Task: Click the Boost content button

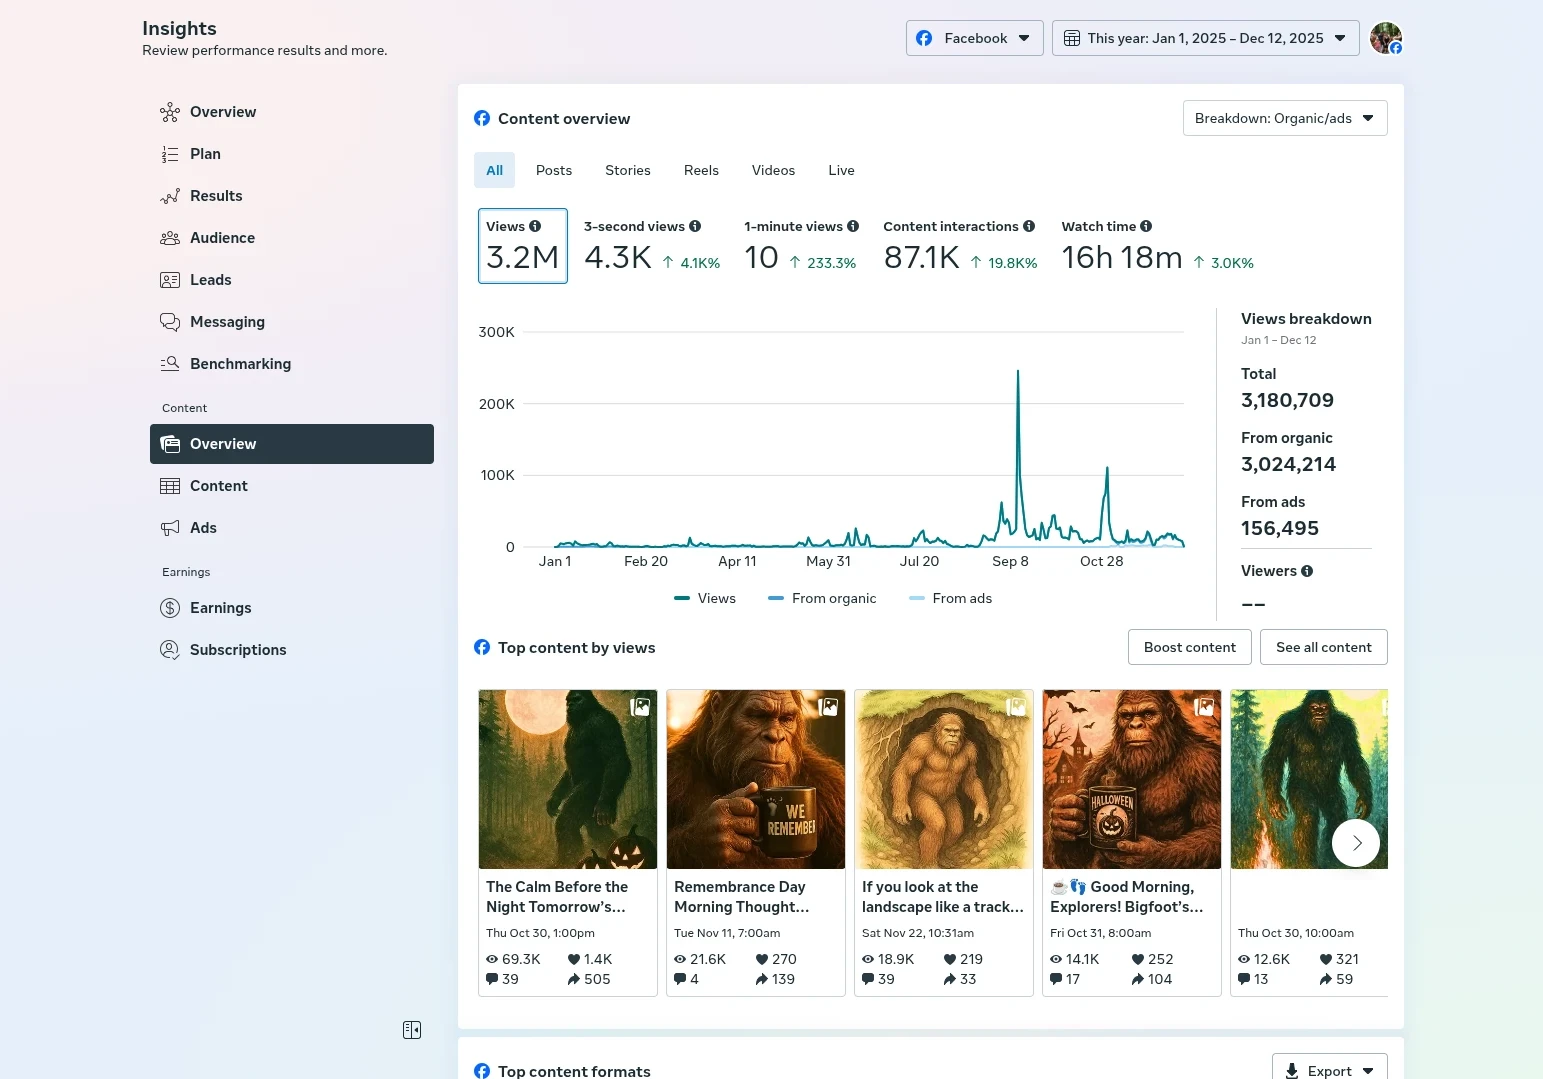Action: tap(1189, 647)
